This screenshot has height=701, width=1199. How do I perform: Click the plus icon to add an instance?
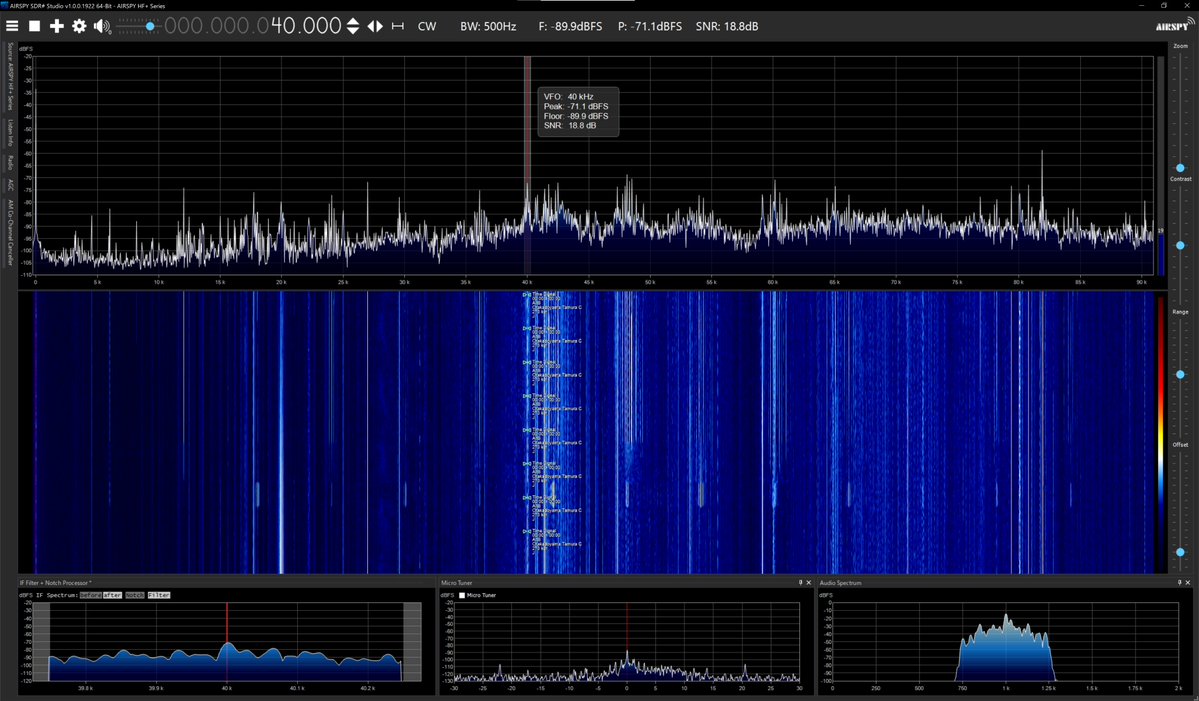tap(57, 25)
